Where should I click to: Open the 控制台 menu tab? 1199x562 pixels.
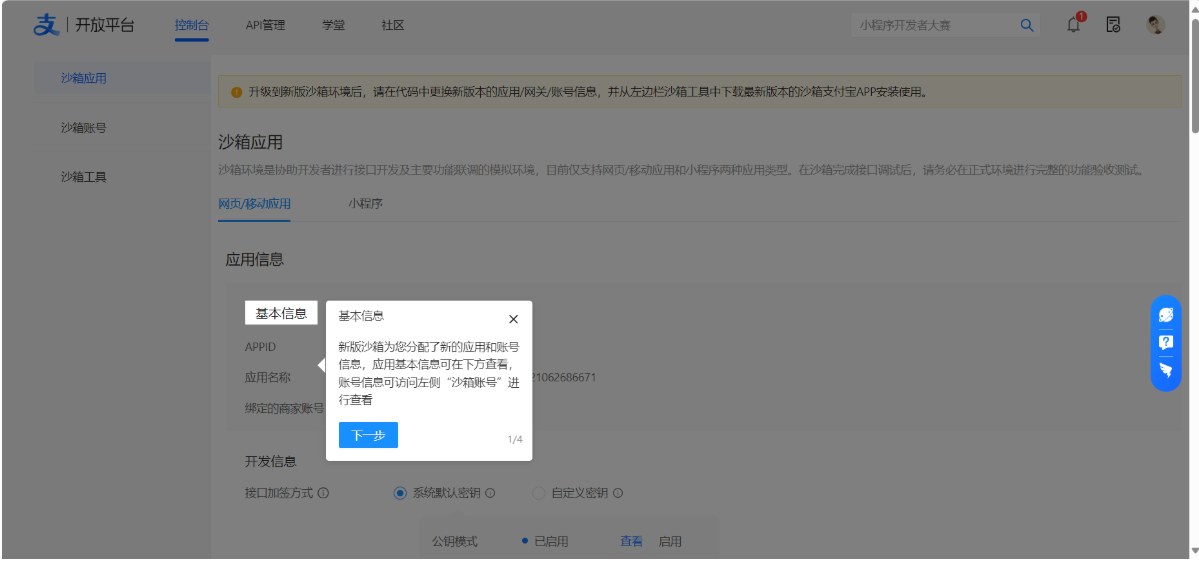click(192, 25)
